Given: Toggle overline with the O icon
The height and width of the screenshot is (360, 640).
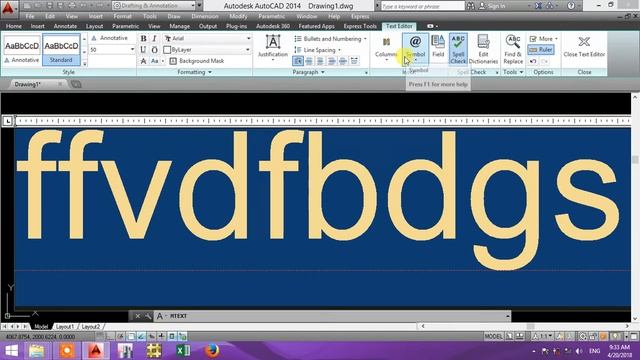Looking at the screenshot, I should [154, 50].
